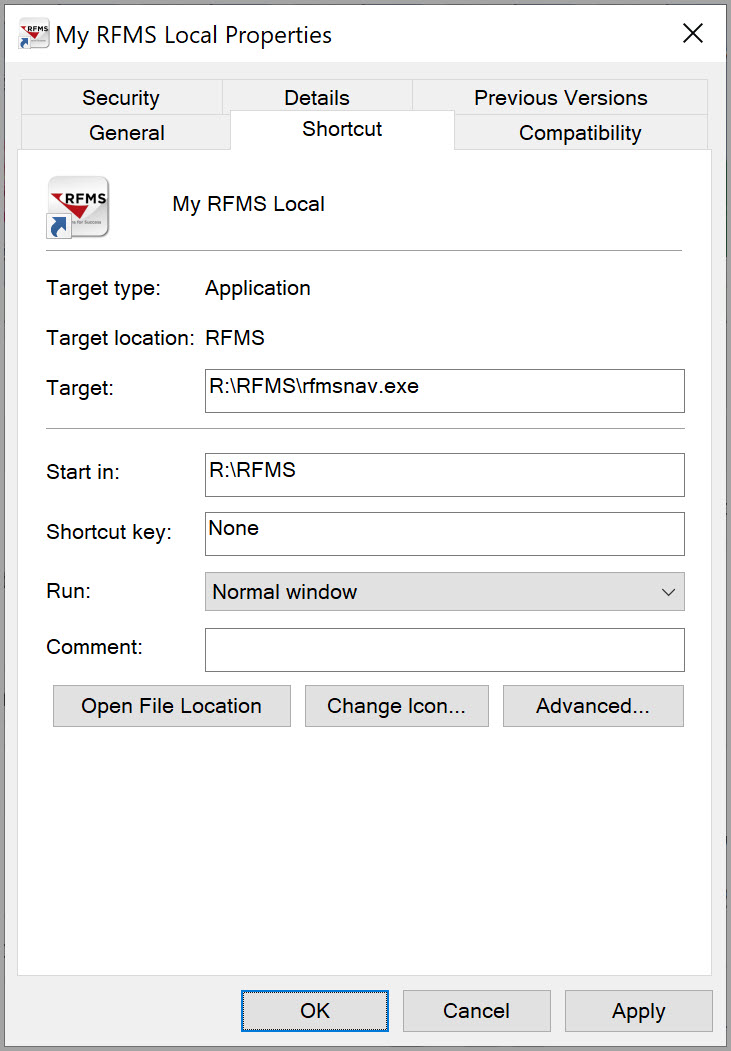Image resolution: width=731 pixels, height=1051 pixels.
Task: Click the Open File Location button
Action: pyautogui.click(x=172, y=706)
